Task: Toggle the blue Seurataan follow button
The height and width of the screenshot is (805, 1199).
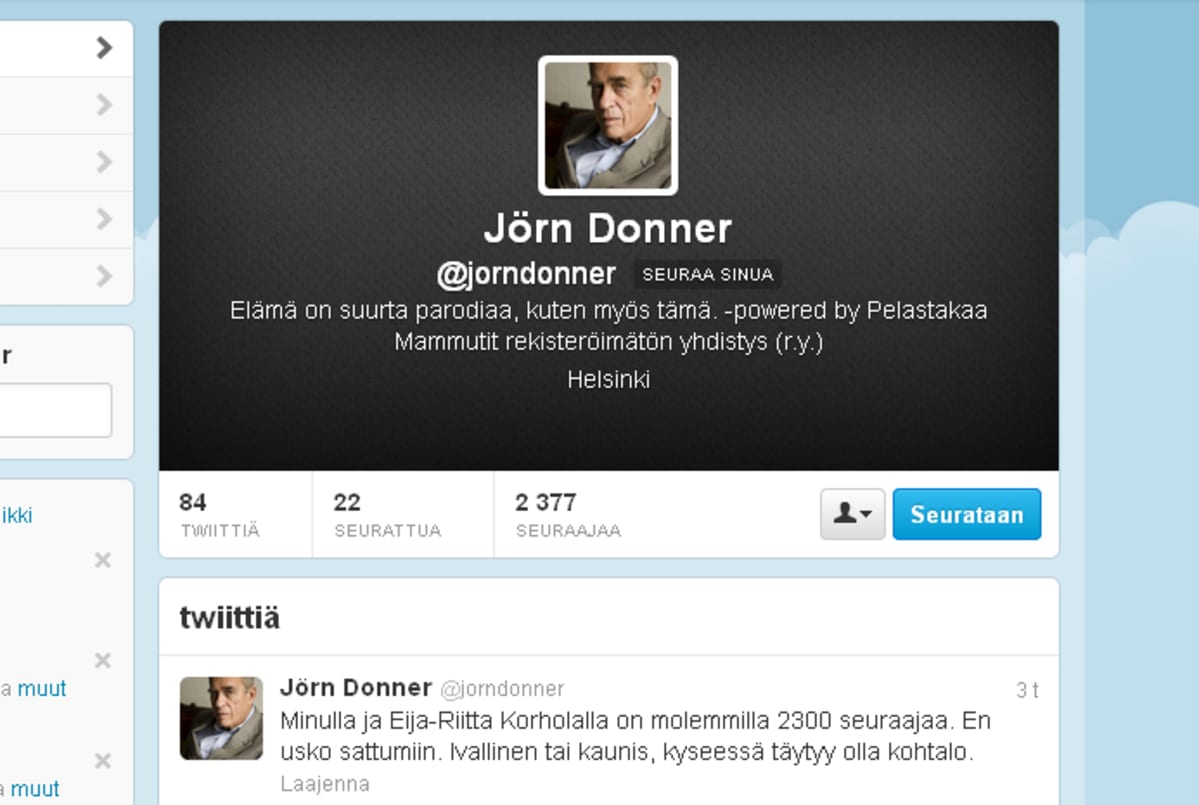Action: click(967, 514)
